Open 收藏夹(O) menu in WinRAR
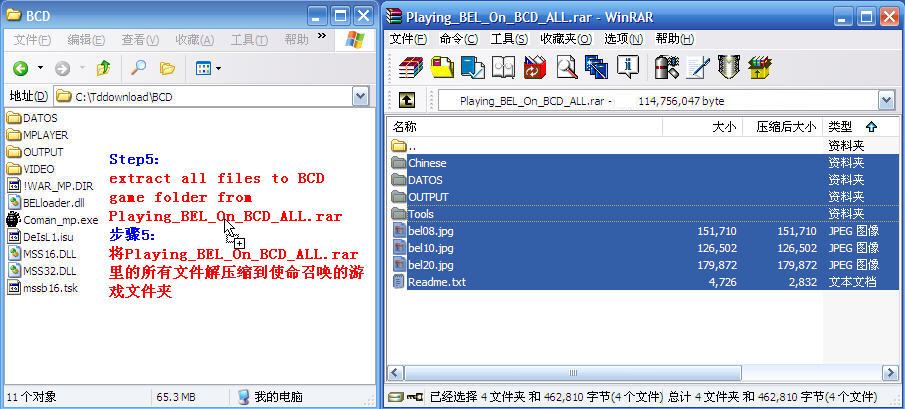Screen dimensions: 905x409 566,39
